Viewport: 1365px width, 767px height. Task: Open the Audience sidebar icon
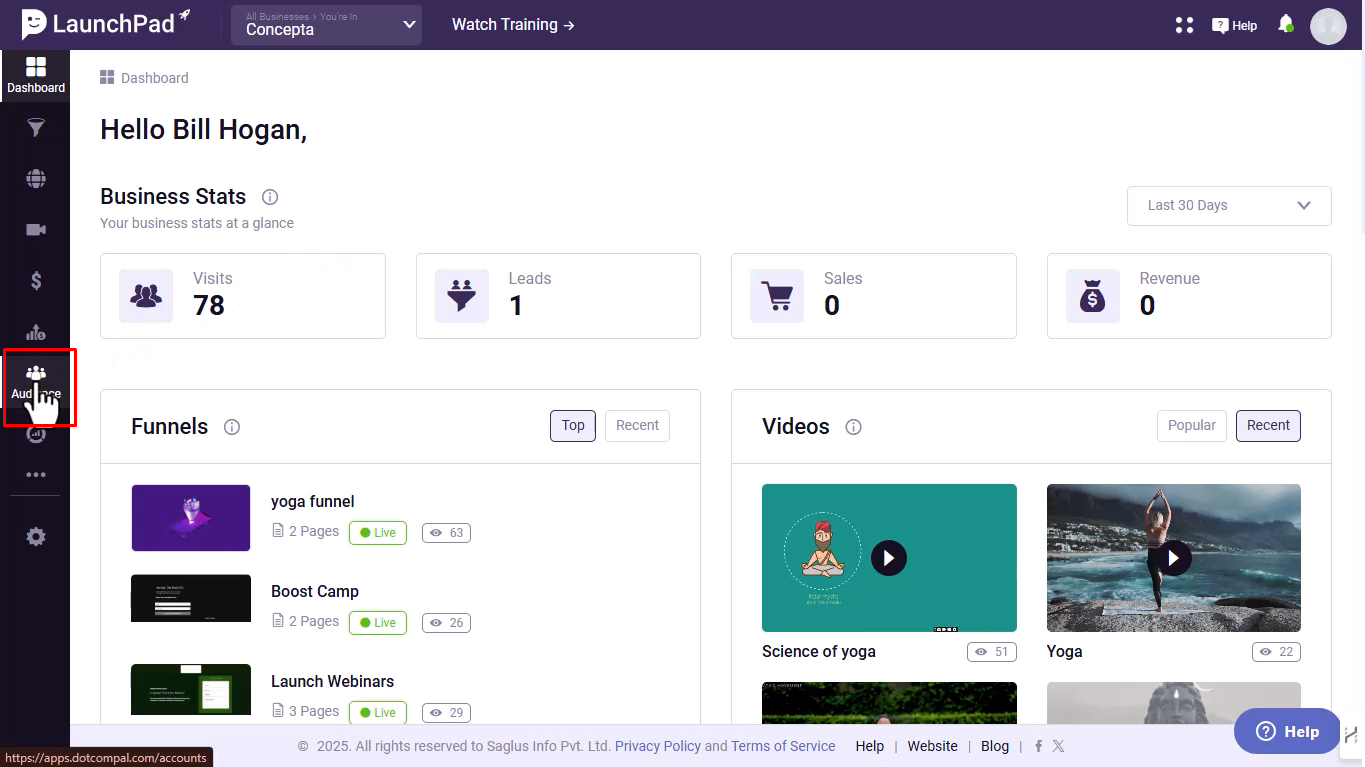coord(36,381)
